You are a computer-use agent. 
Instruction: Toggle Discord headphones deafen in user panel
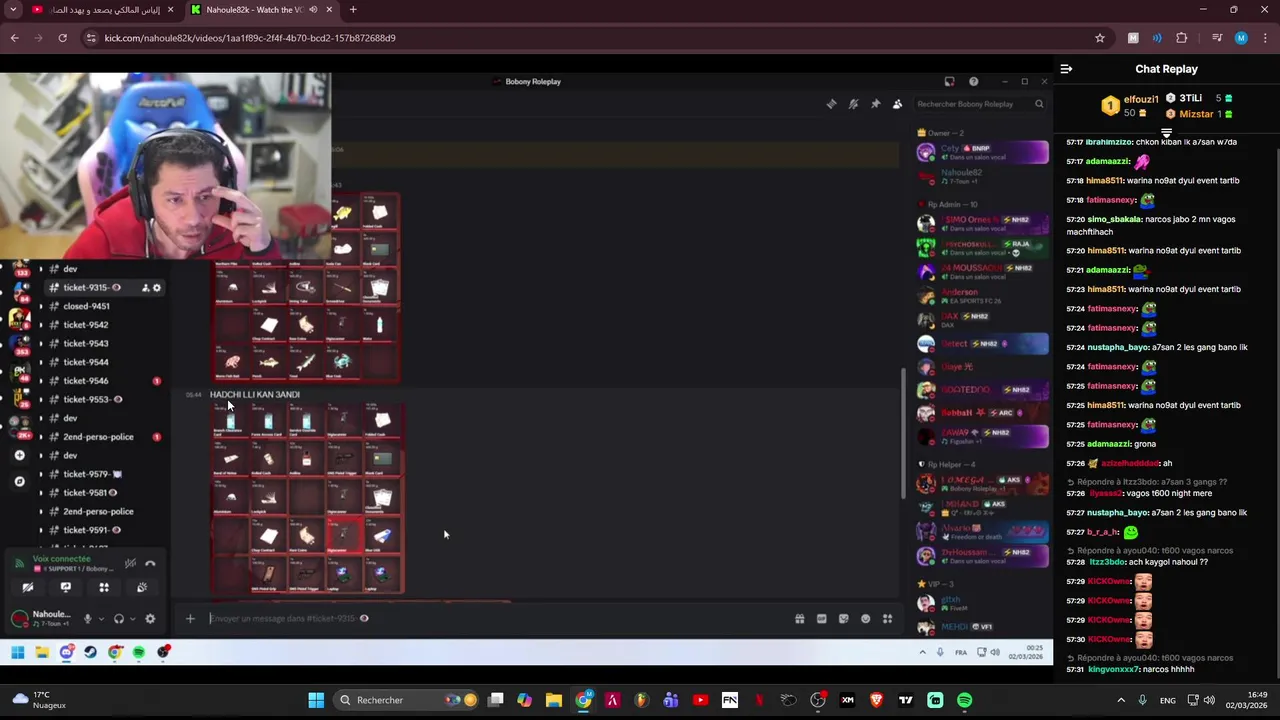119,619
